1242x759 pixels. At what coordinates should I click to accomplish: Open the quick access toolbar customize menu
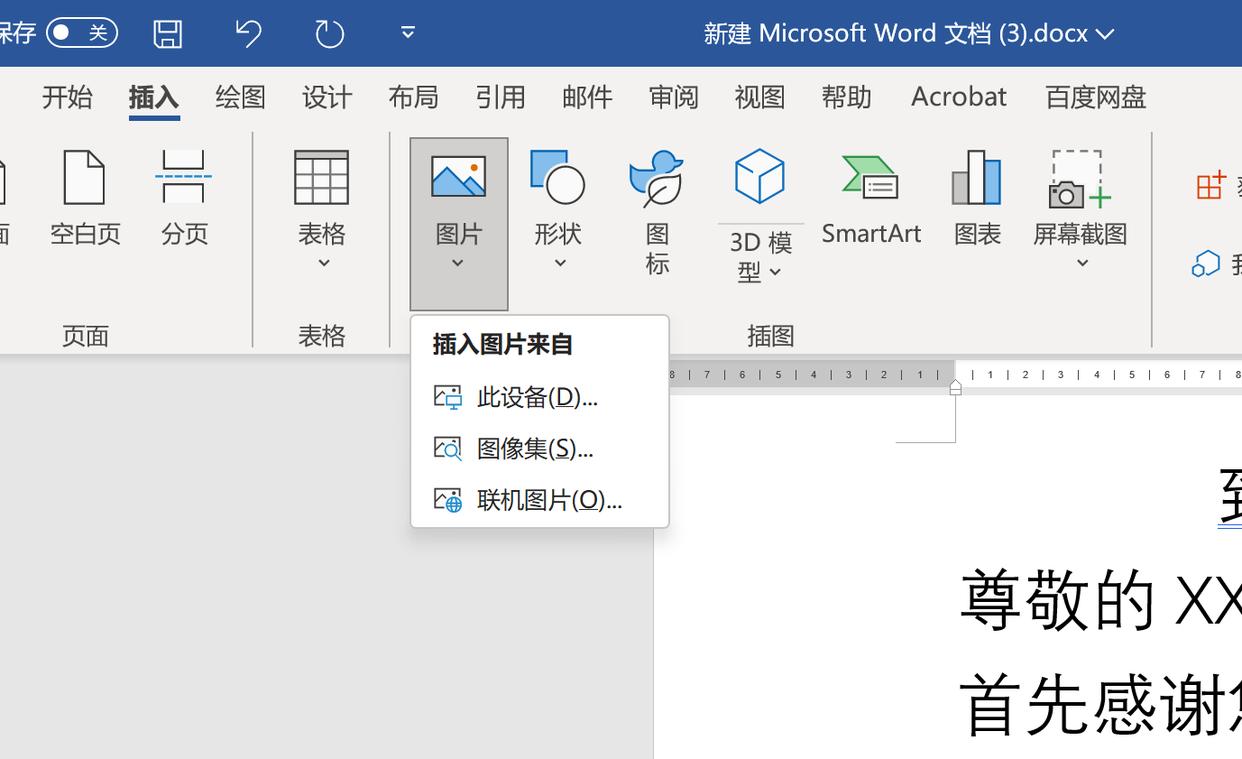(407, 32)
